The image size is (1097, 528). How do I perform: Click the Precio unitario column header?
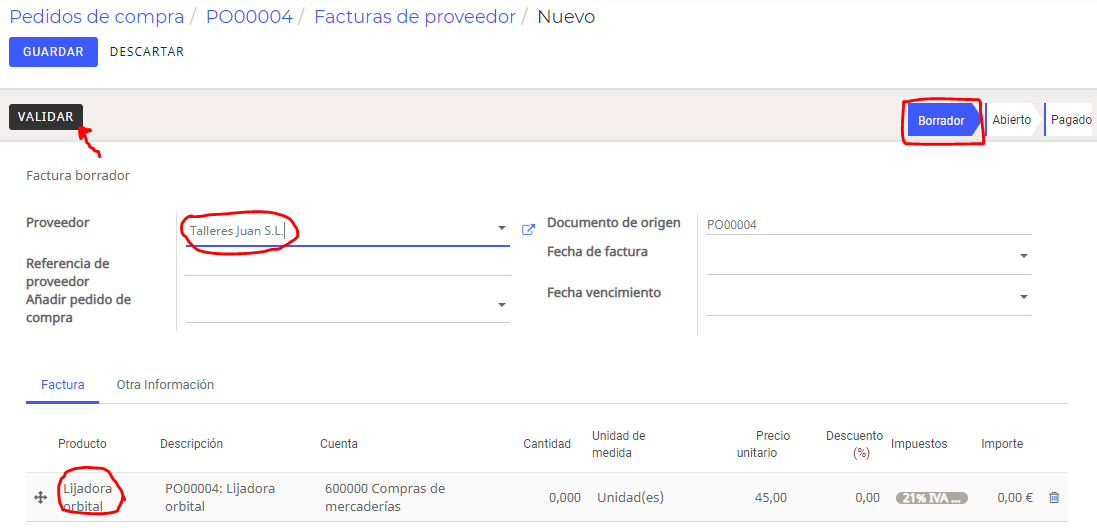(763, 444)
